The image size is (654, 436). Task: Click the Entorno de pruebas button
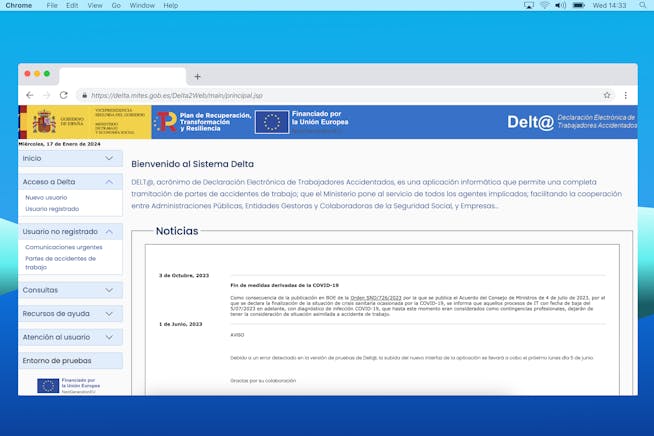point(70,360)
